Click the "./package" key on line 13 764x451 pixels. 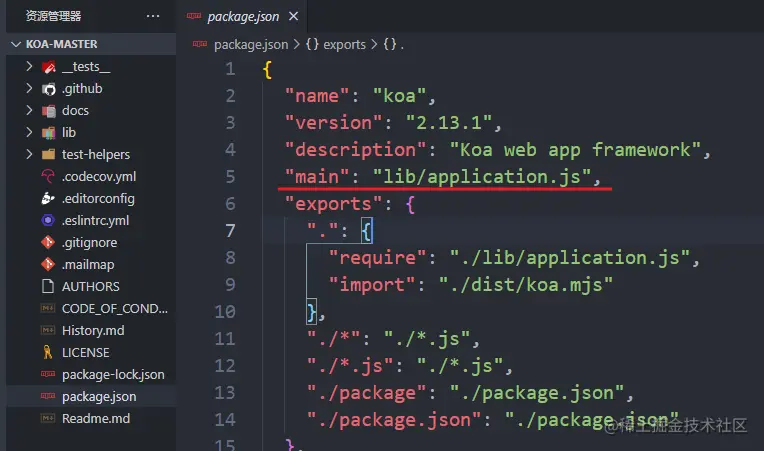[x=368, y=393]
